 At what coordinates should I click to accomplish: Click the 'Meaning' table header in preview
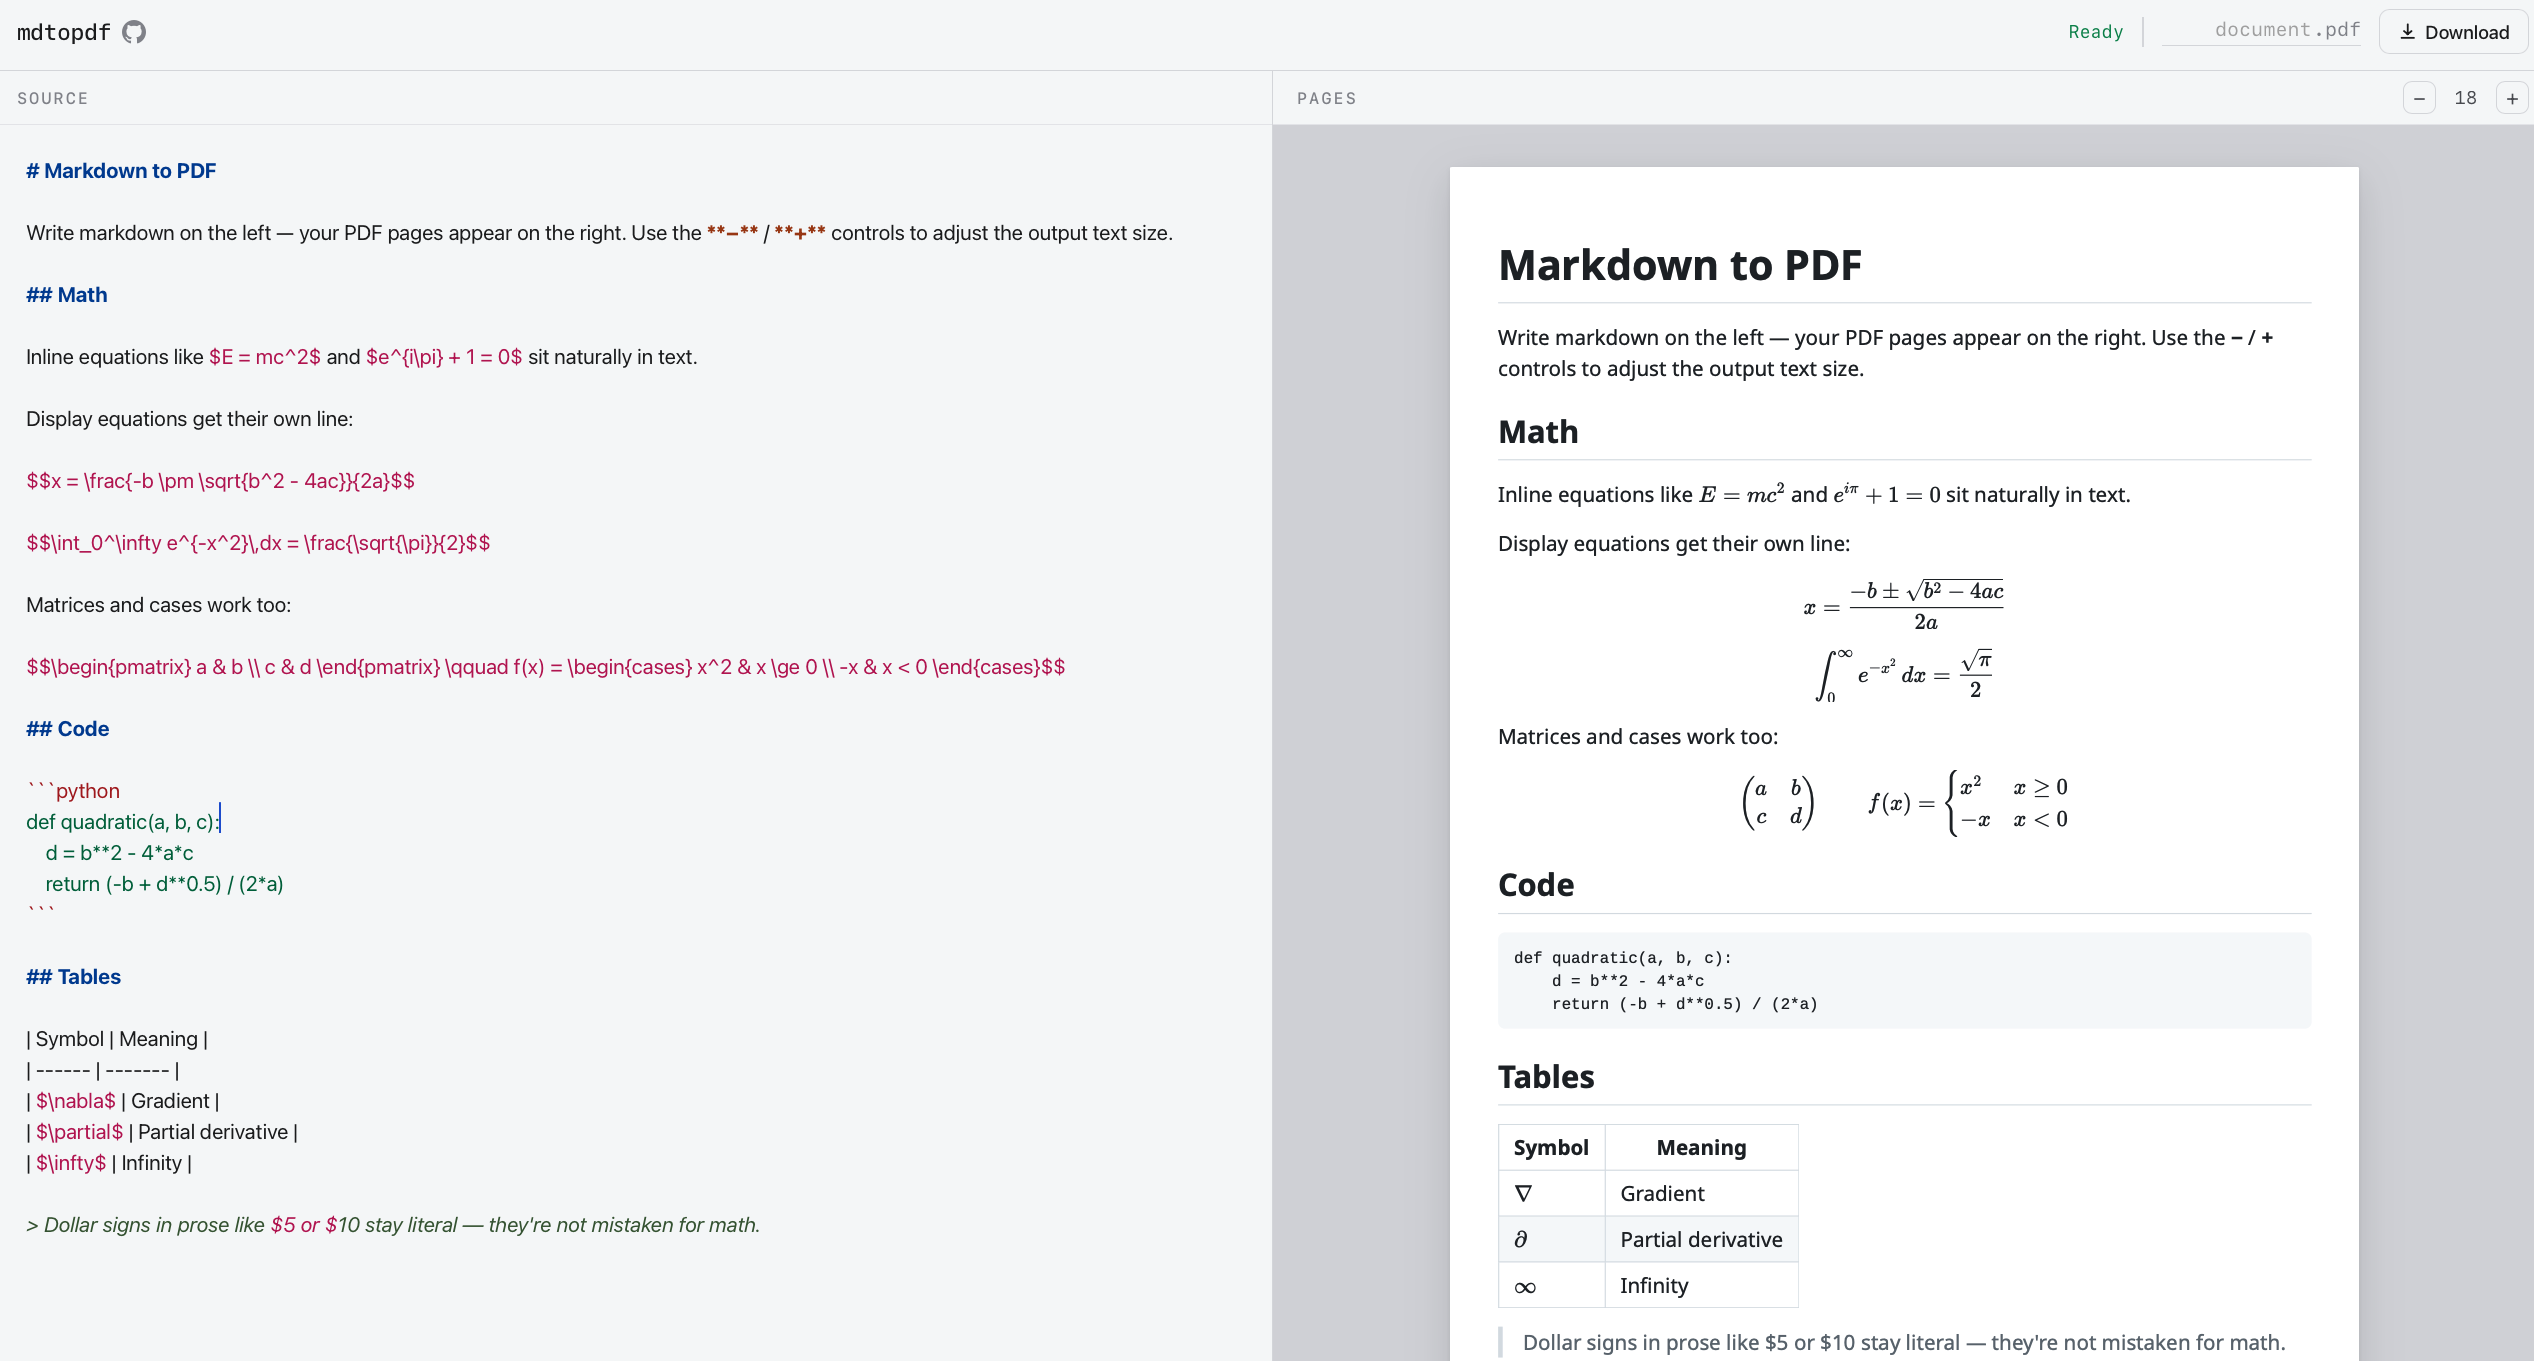(x=1701, y=1147)
